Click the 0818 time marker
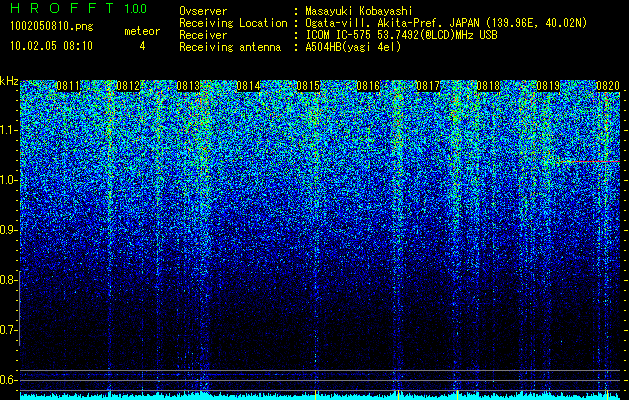 click(488, 86)
